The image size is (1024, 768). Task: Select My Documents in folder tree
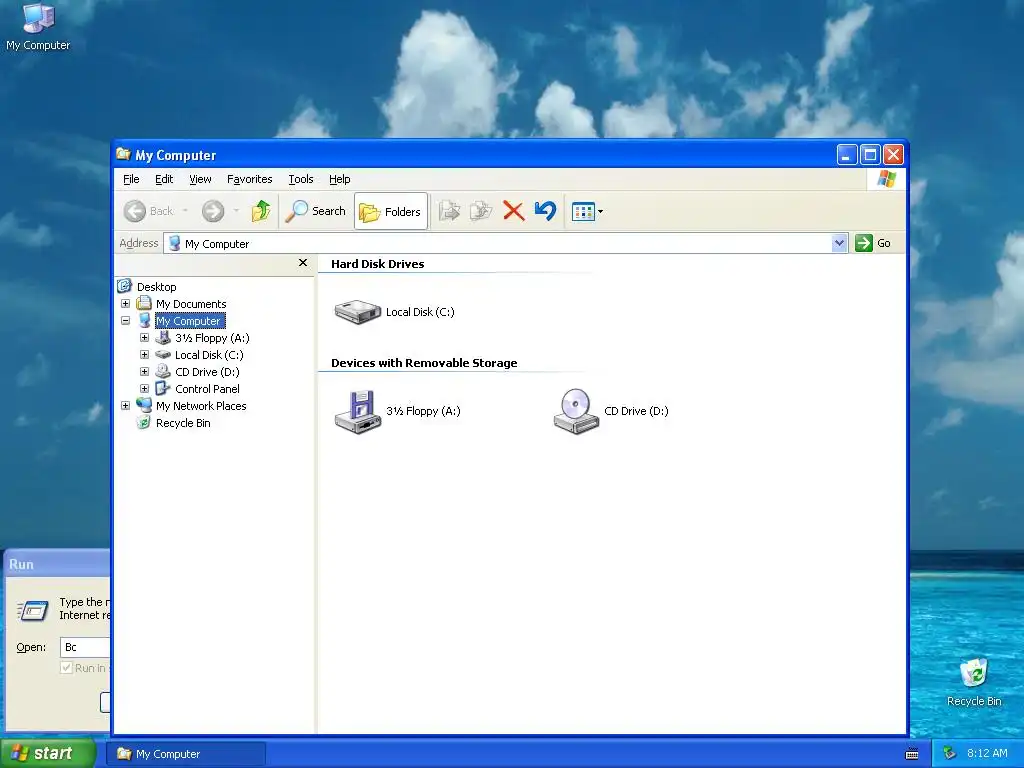(191, 304)
